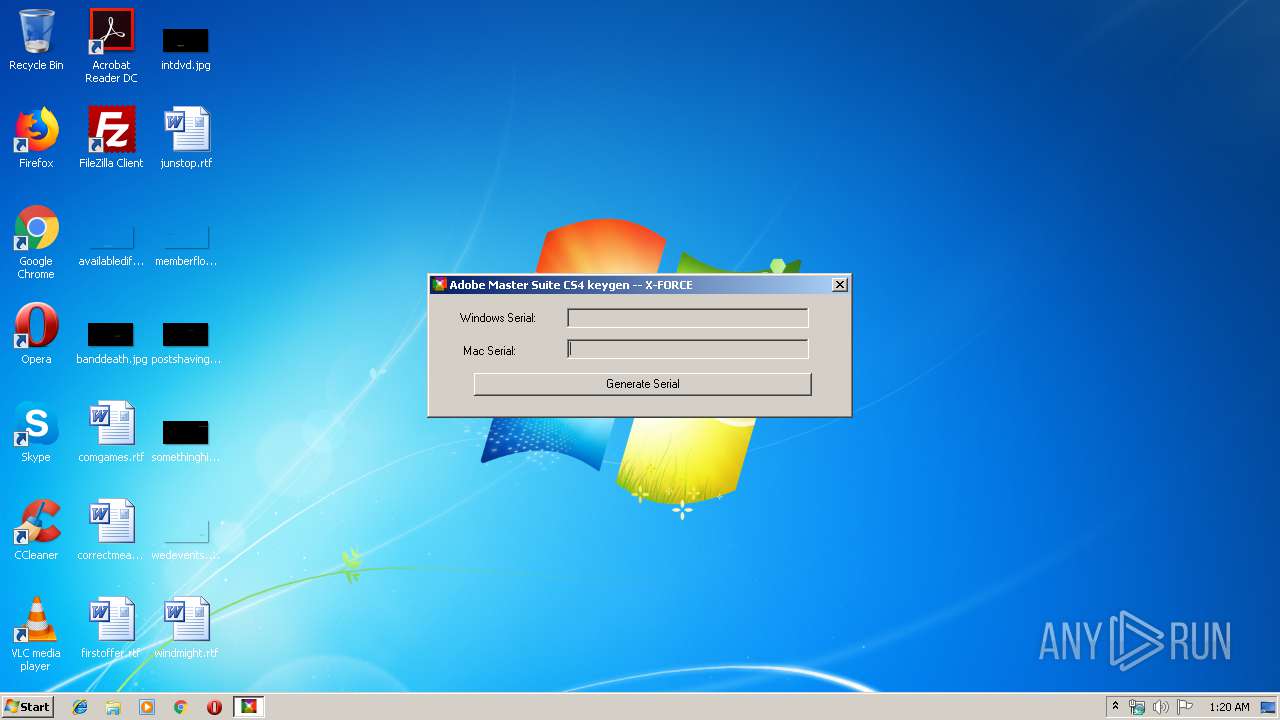Select the FileZilla Client shortcut
This screenshot has width=1280, height=720.
click(x=111, y=138)
